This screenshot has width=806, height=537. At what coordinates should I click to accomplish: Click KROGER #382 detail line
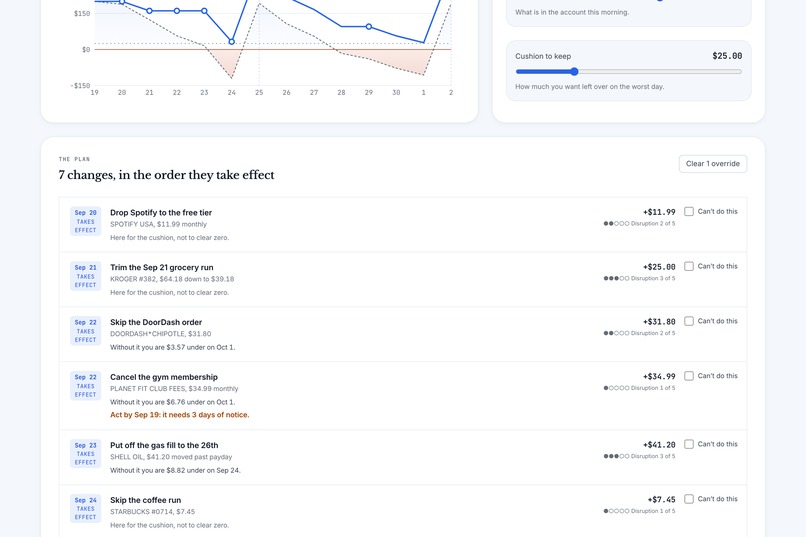click(172, 279)
